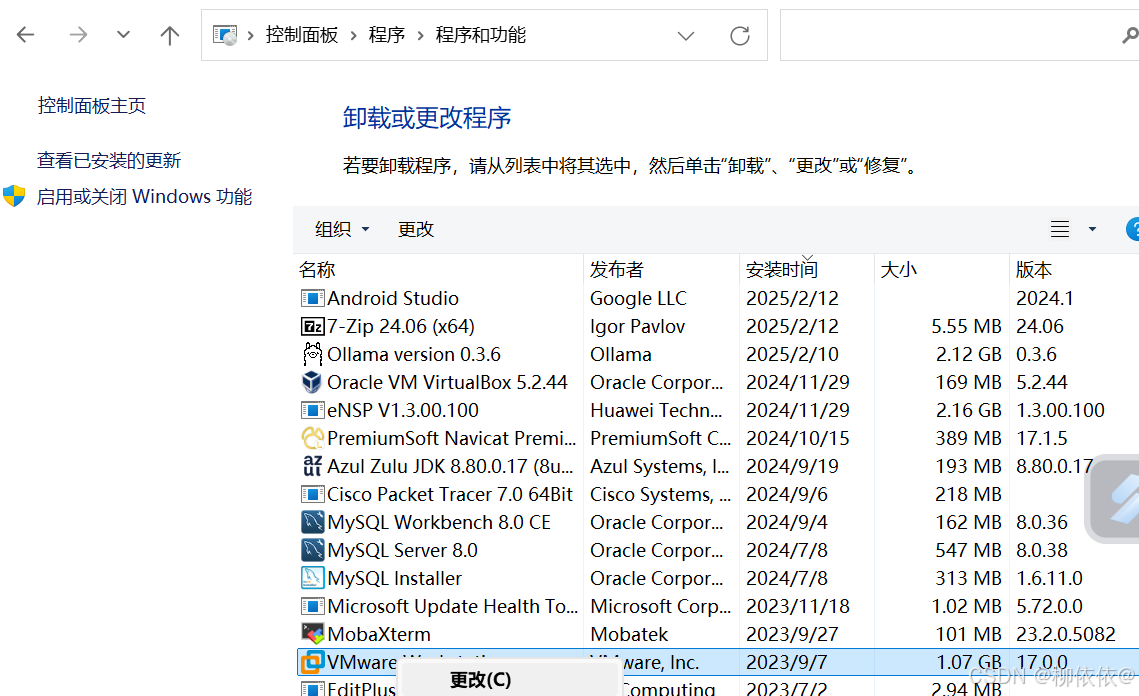The height and width of the screenshot is (696, 1139).
Task: Click the MySQL Workbench icon
Action: pos(312,522)
